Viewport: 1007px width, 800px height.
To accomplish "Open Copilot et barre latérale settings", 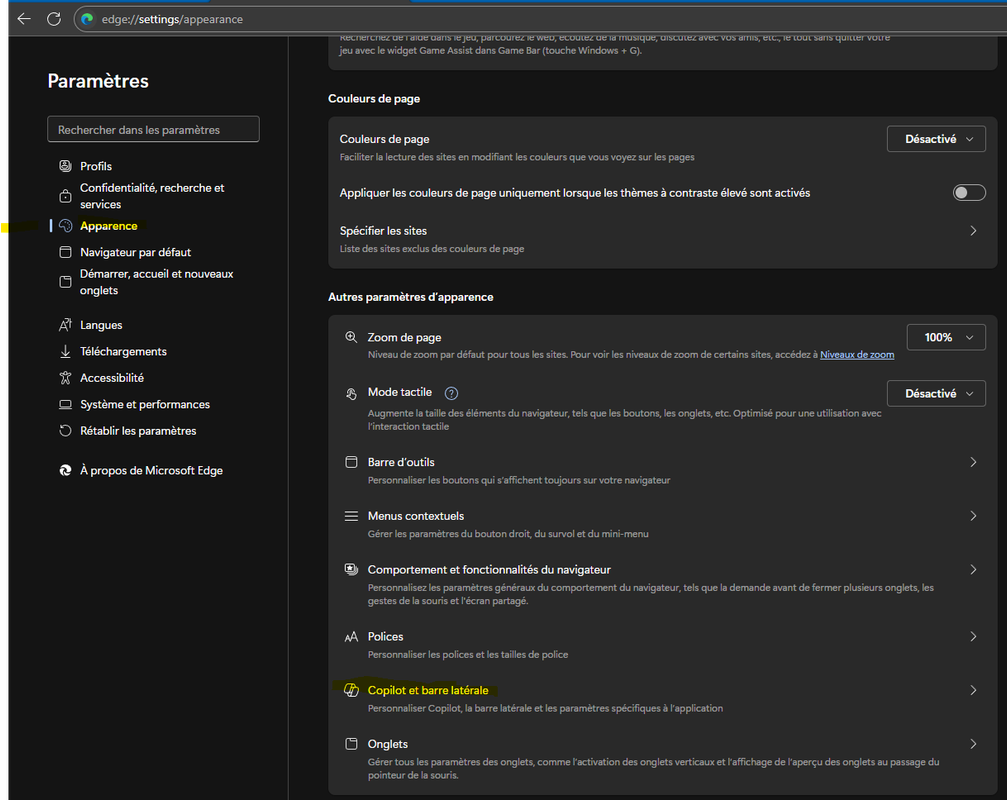I will 662,699.
